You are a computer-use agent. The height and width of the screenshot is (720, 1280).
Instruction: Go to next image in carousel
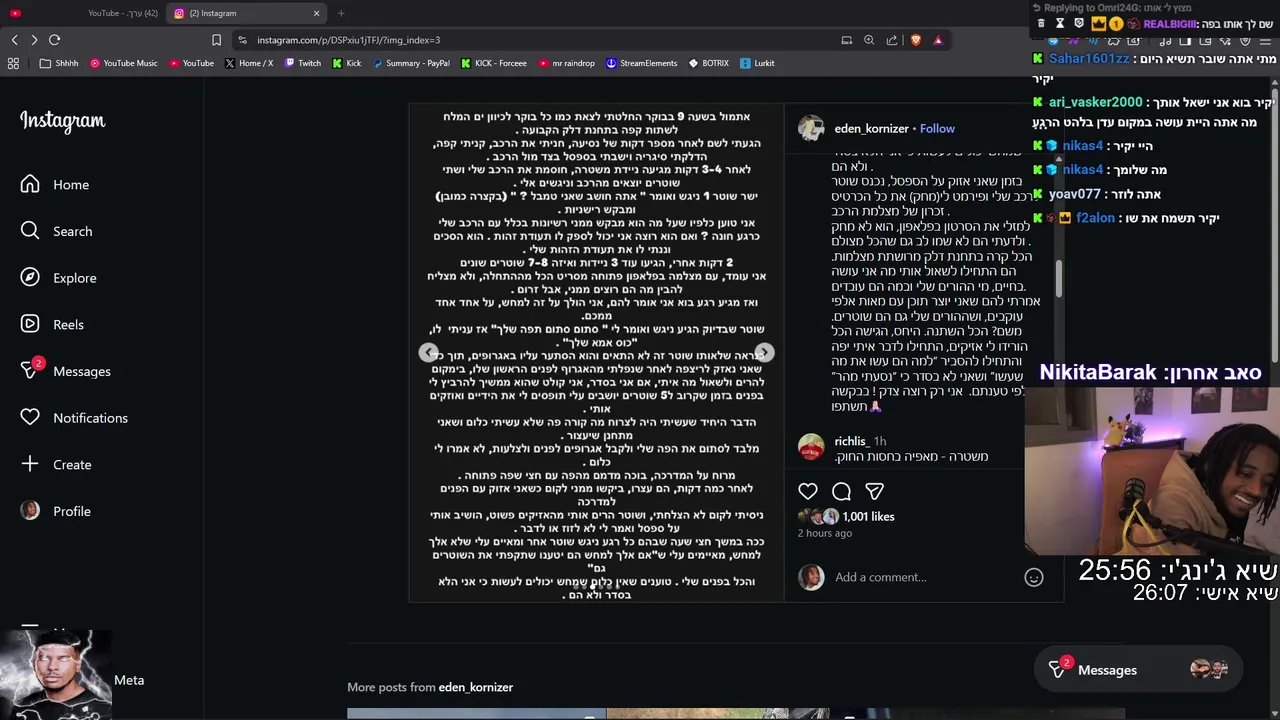point(764,352)
